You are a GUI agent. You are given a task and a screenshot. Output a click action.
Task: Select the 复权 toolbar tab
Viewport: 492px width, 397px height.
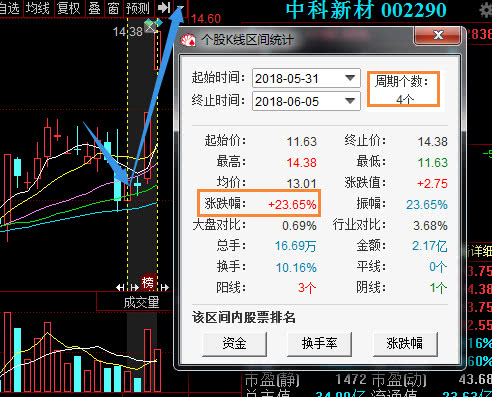(x=69, y=8)
